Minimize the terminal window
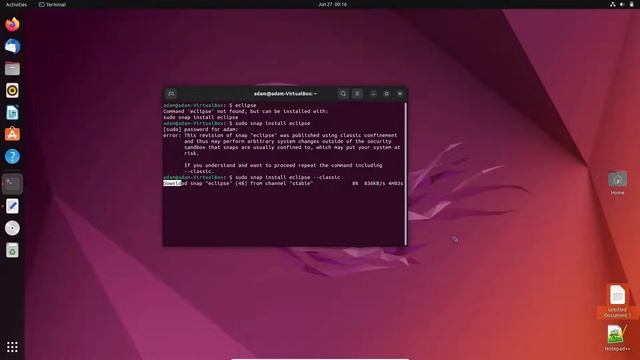 (373, 93)
